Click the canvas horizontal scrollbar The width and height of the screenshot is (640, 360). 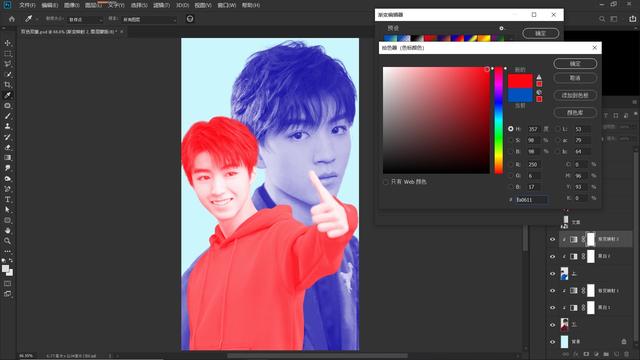tap(318, 356)
